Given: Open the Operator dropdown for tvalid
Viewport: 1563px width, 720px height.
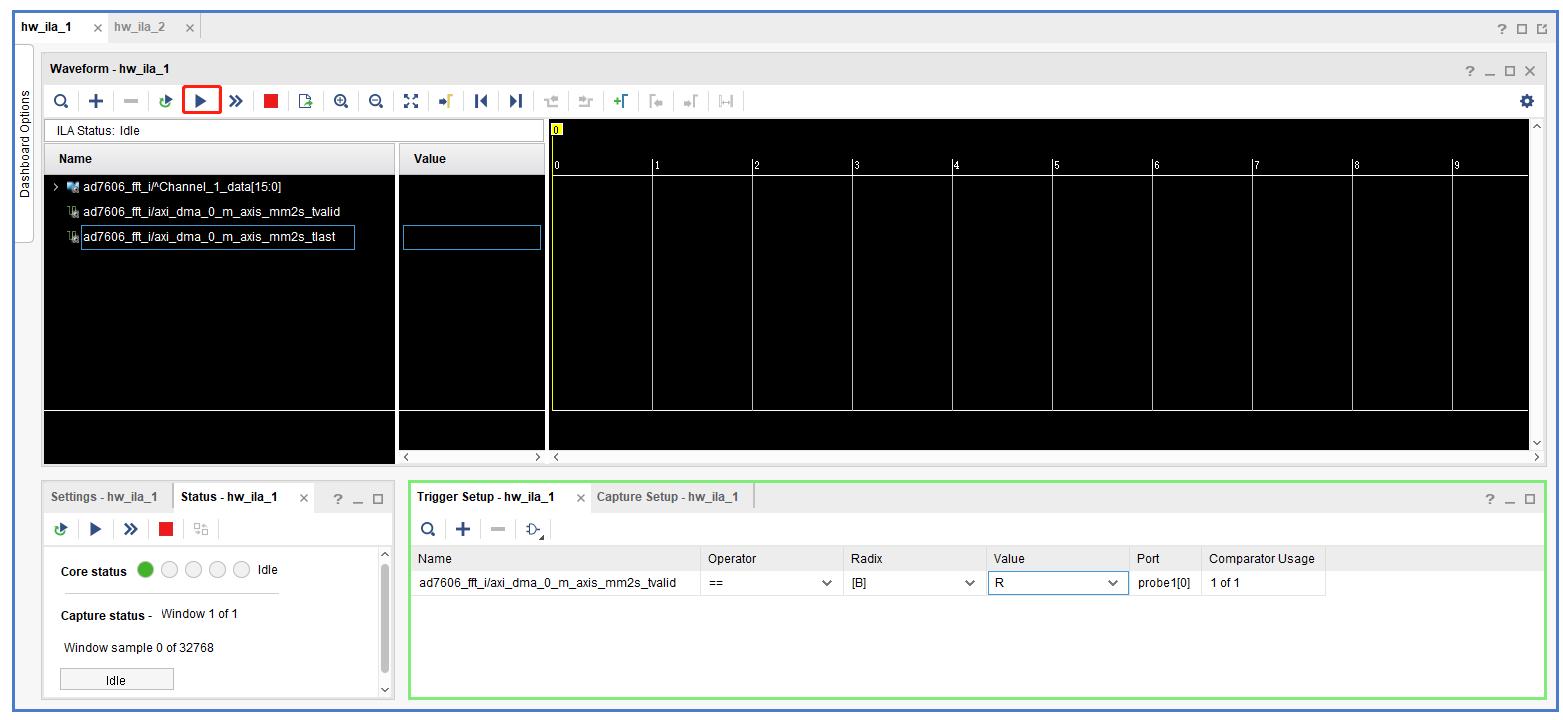Looking at the screenshot, I should tap(826, 583).
